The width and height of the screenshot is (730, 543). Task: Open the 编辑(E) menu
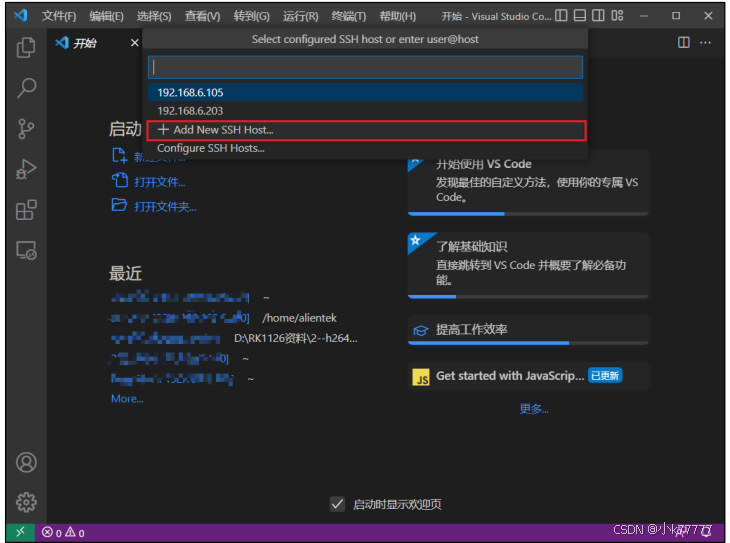pos(107,16)
